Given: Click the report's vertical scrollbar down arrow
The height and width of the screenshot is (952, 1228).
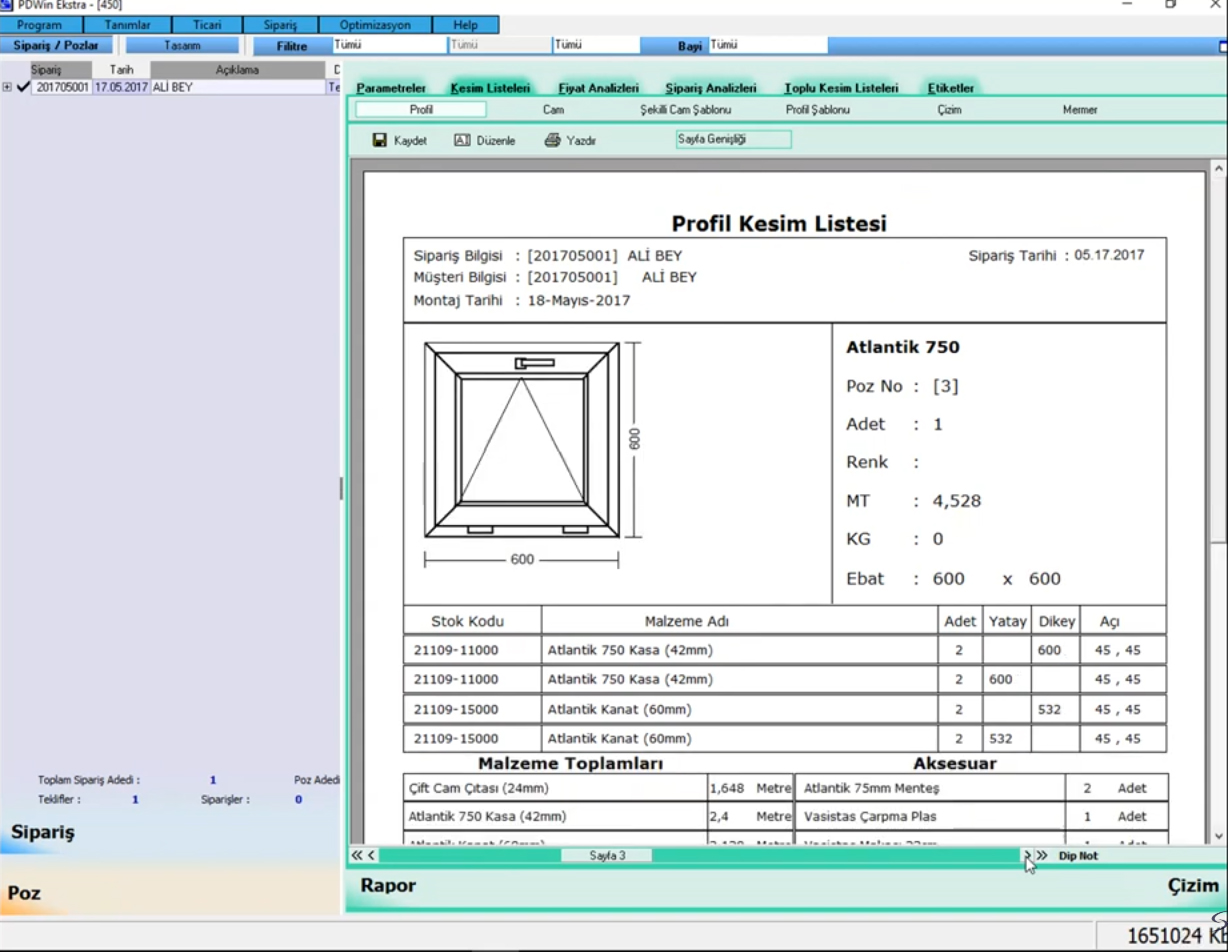Looking at the screenshot, I should pos(1218,836).
